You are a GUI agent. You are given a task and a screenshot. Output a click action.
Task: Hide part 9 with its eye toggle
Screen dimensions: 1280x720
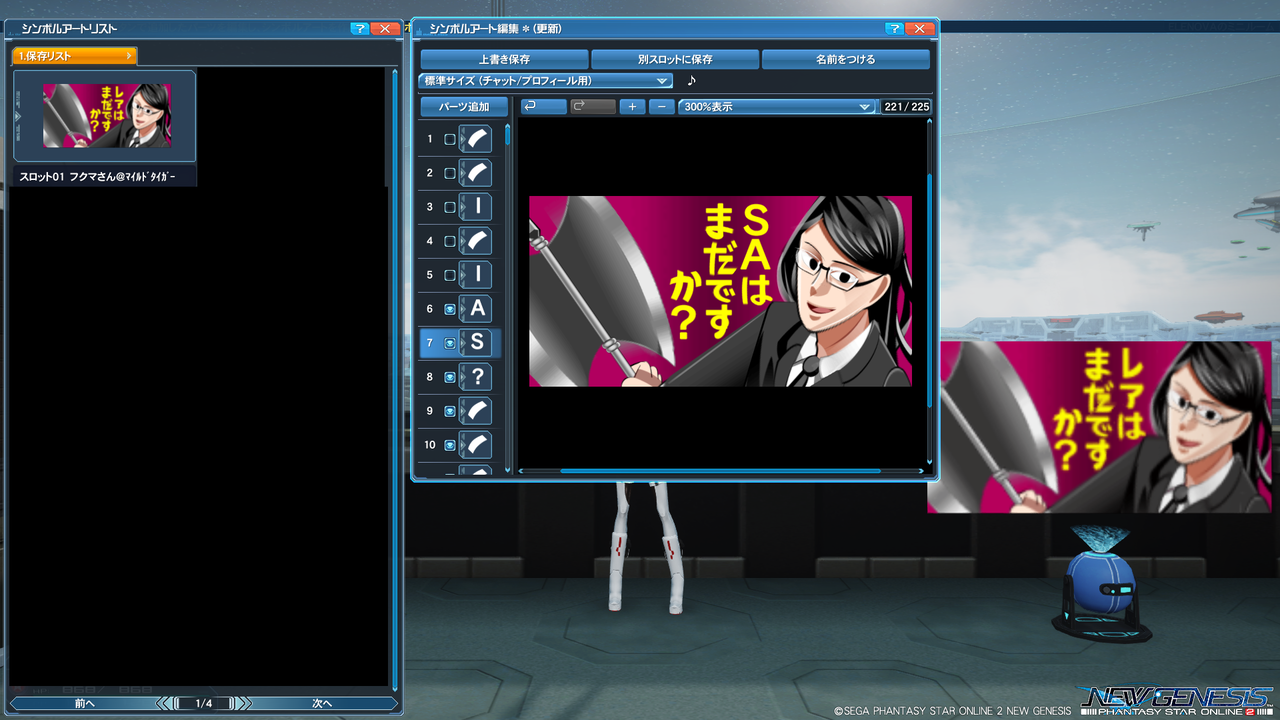tap(450, 411)
